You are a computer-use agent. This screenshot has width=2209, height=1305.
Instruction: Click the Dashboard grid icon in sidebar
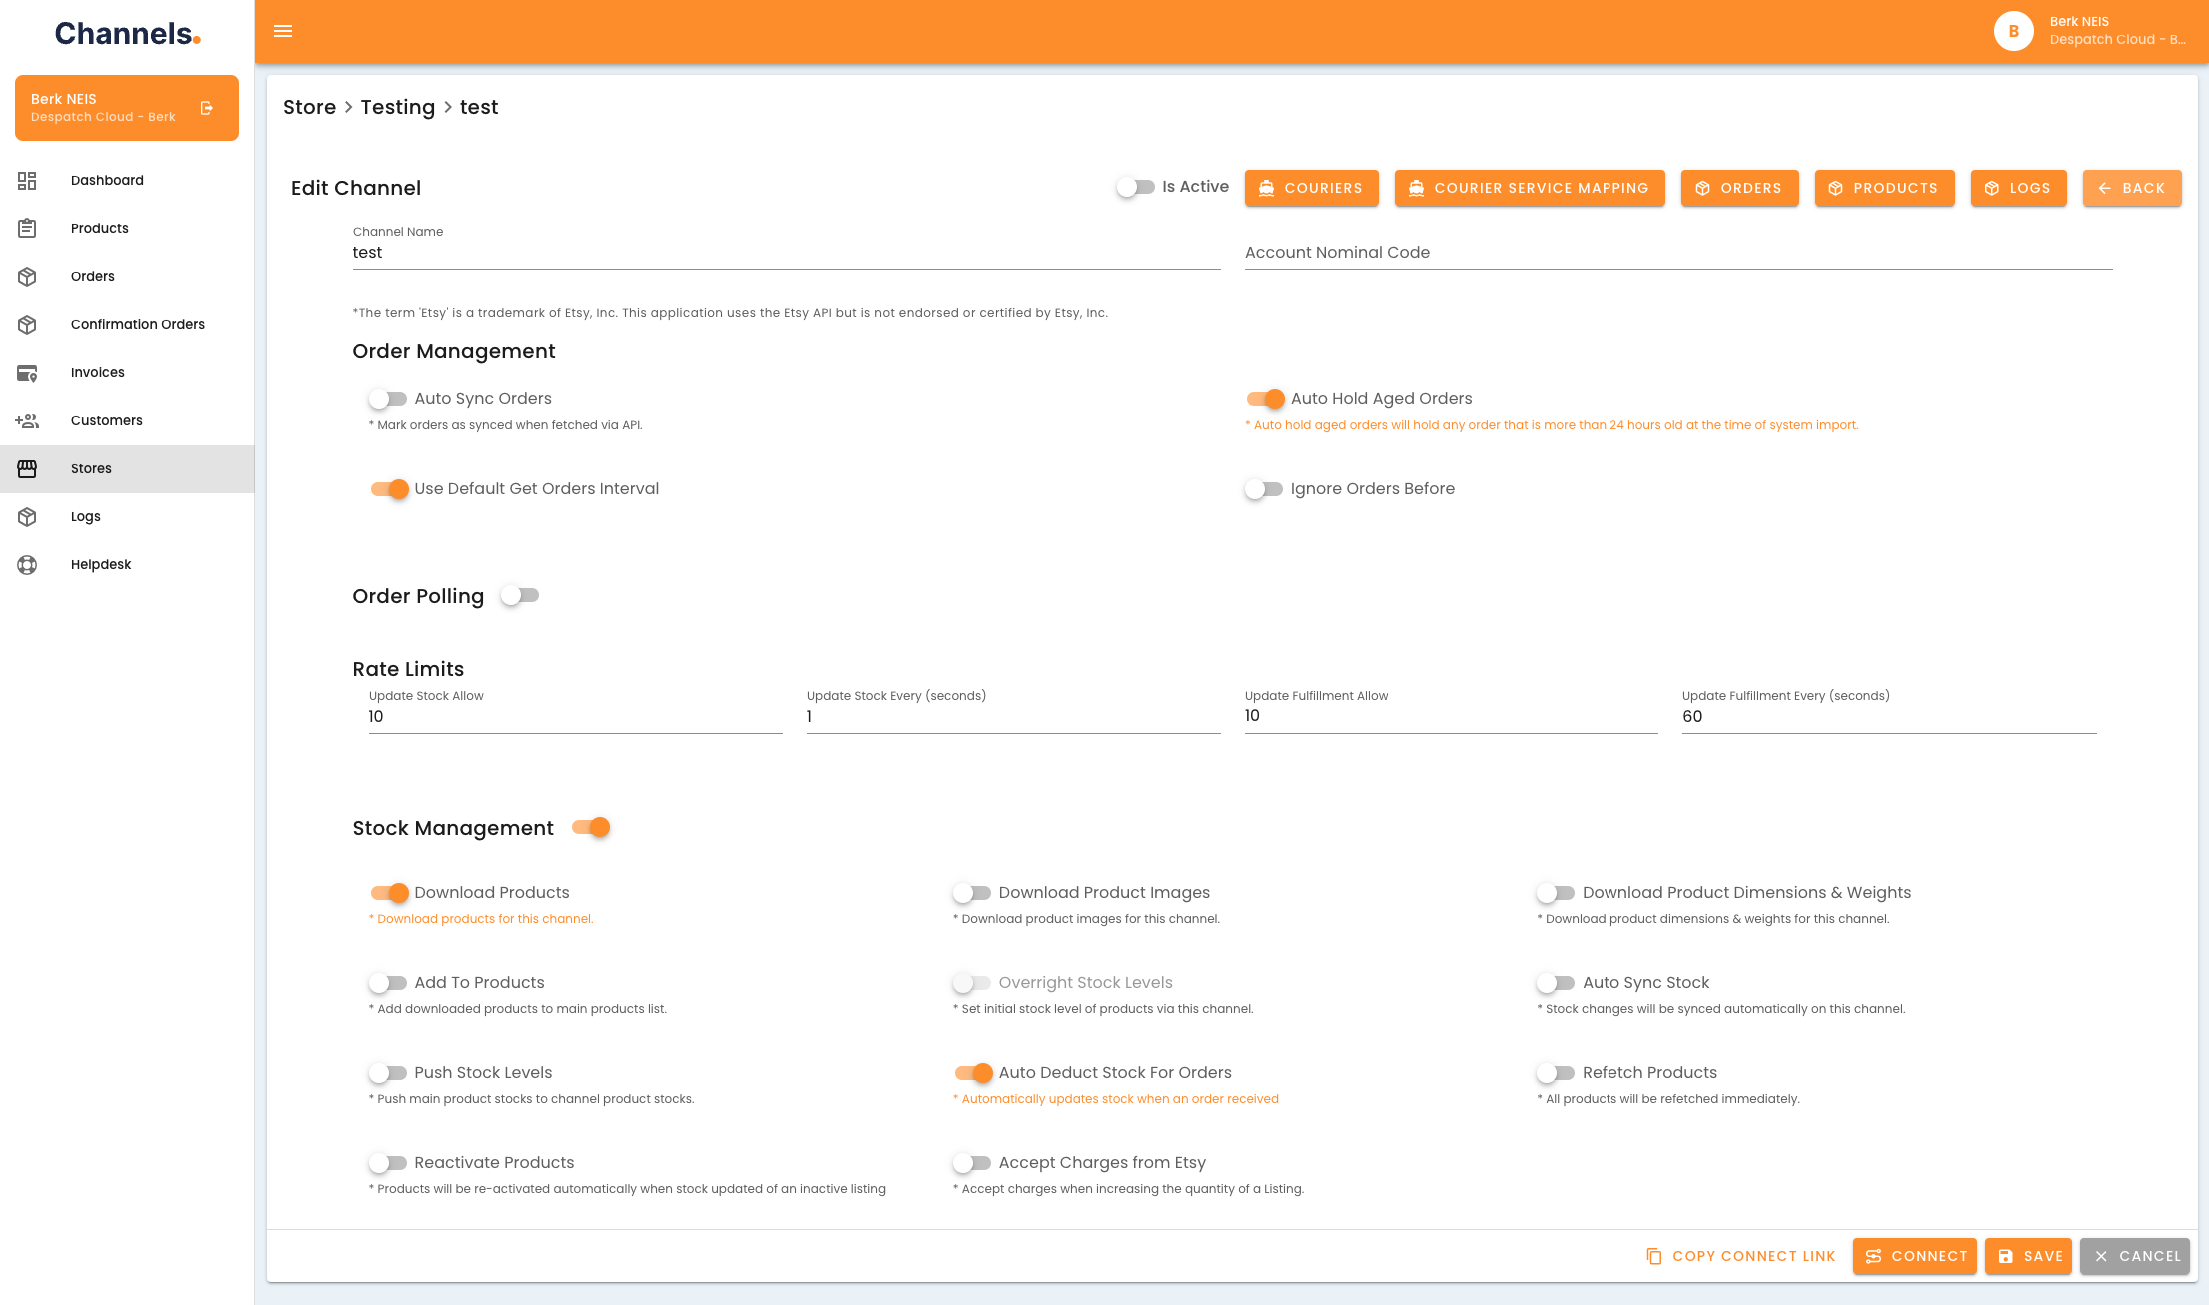(27, 180)
